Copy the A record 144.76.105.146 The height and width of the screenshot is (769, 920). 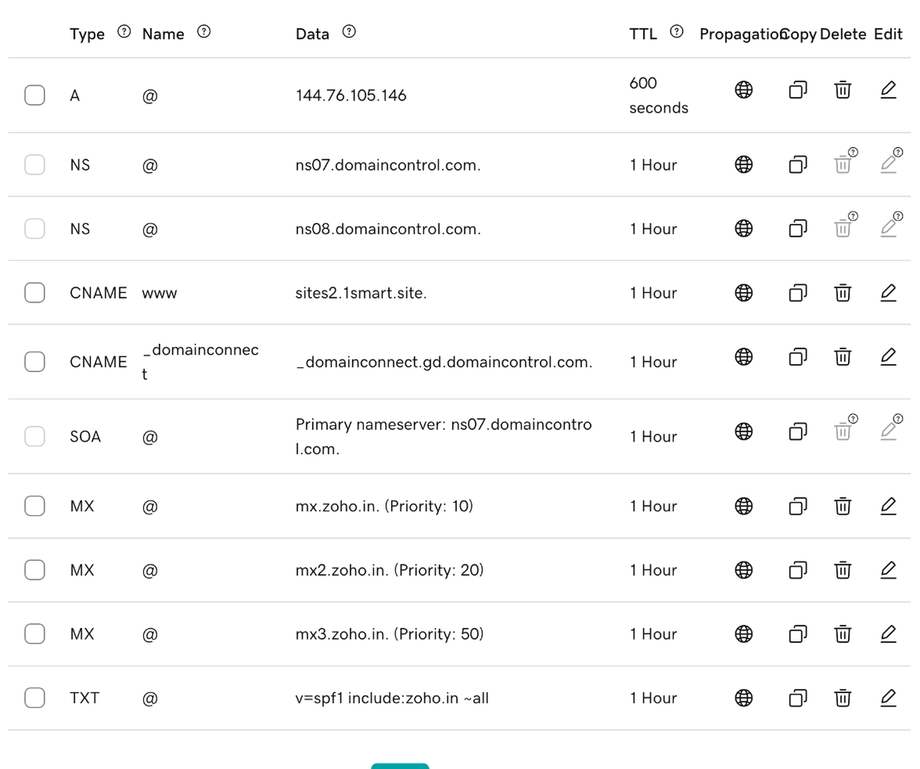tap(797, 90)
